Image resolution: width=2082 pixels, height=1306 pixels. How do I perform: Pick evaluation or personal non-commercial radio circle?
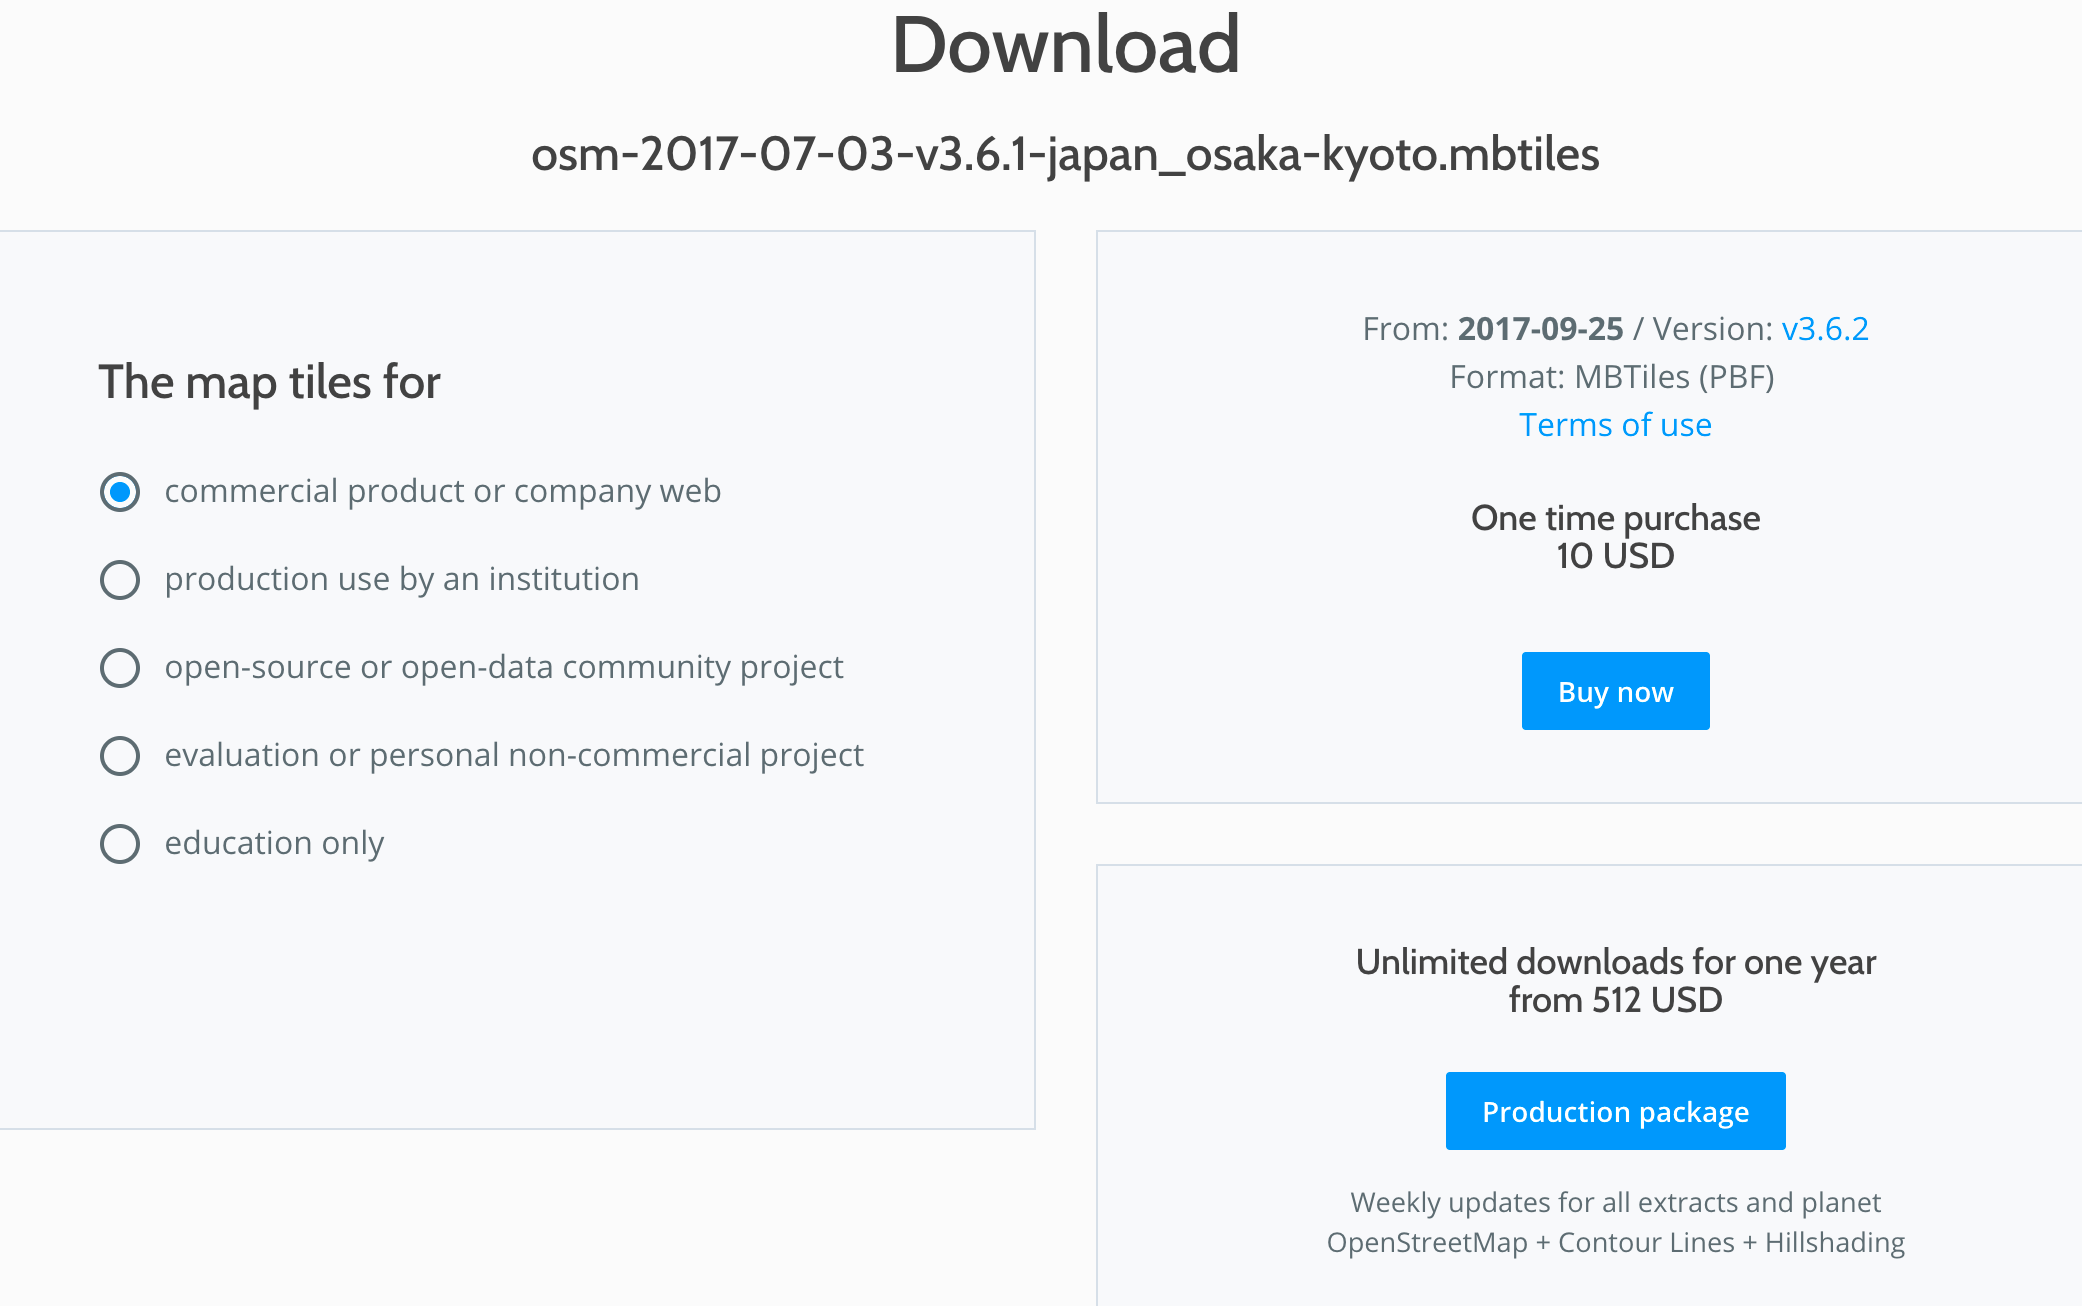[x=120, y=756]
